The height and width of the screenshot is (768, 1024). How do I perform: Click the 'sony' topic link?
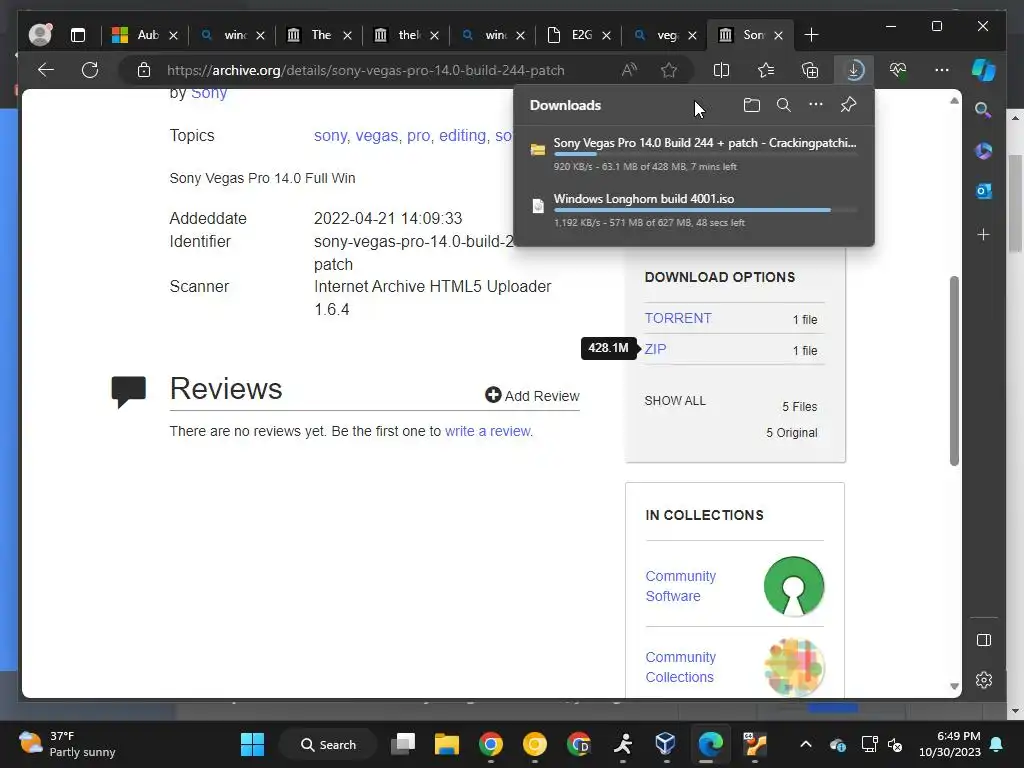point(330,135)
